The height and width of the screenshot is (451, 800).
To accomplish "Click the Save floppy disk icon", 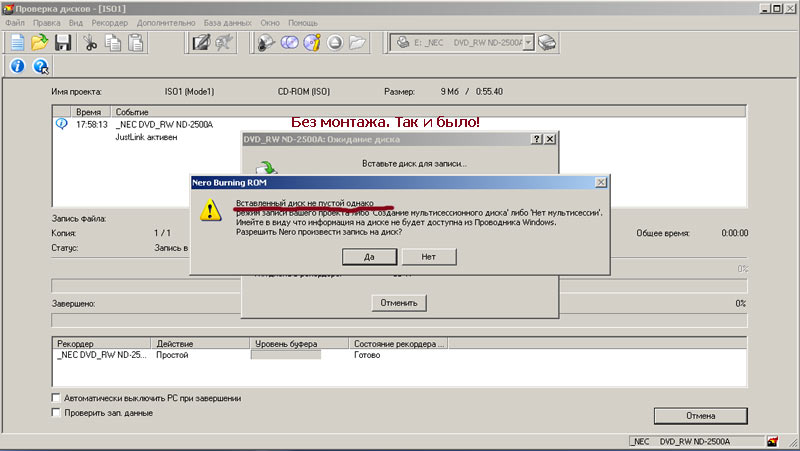I will 63,43.
